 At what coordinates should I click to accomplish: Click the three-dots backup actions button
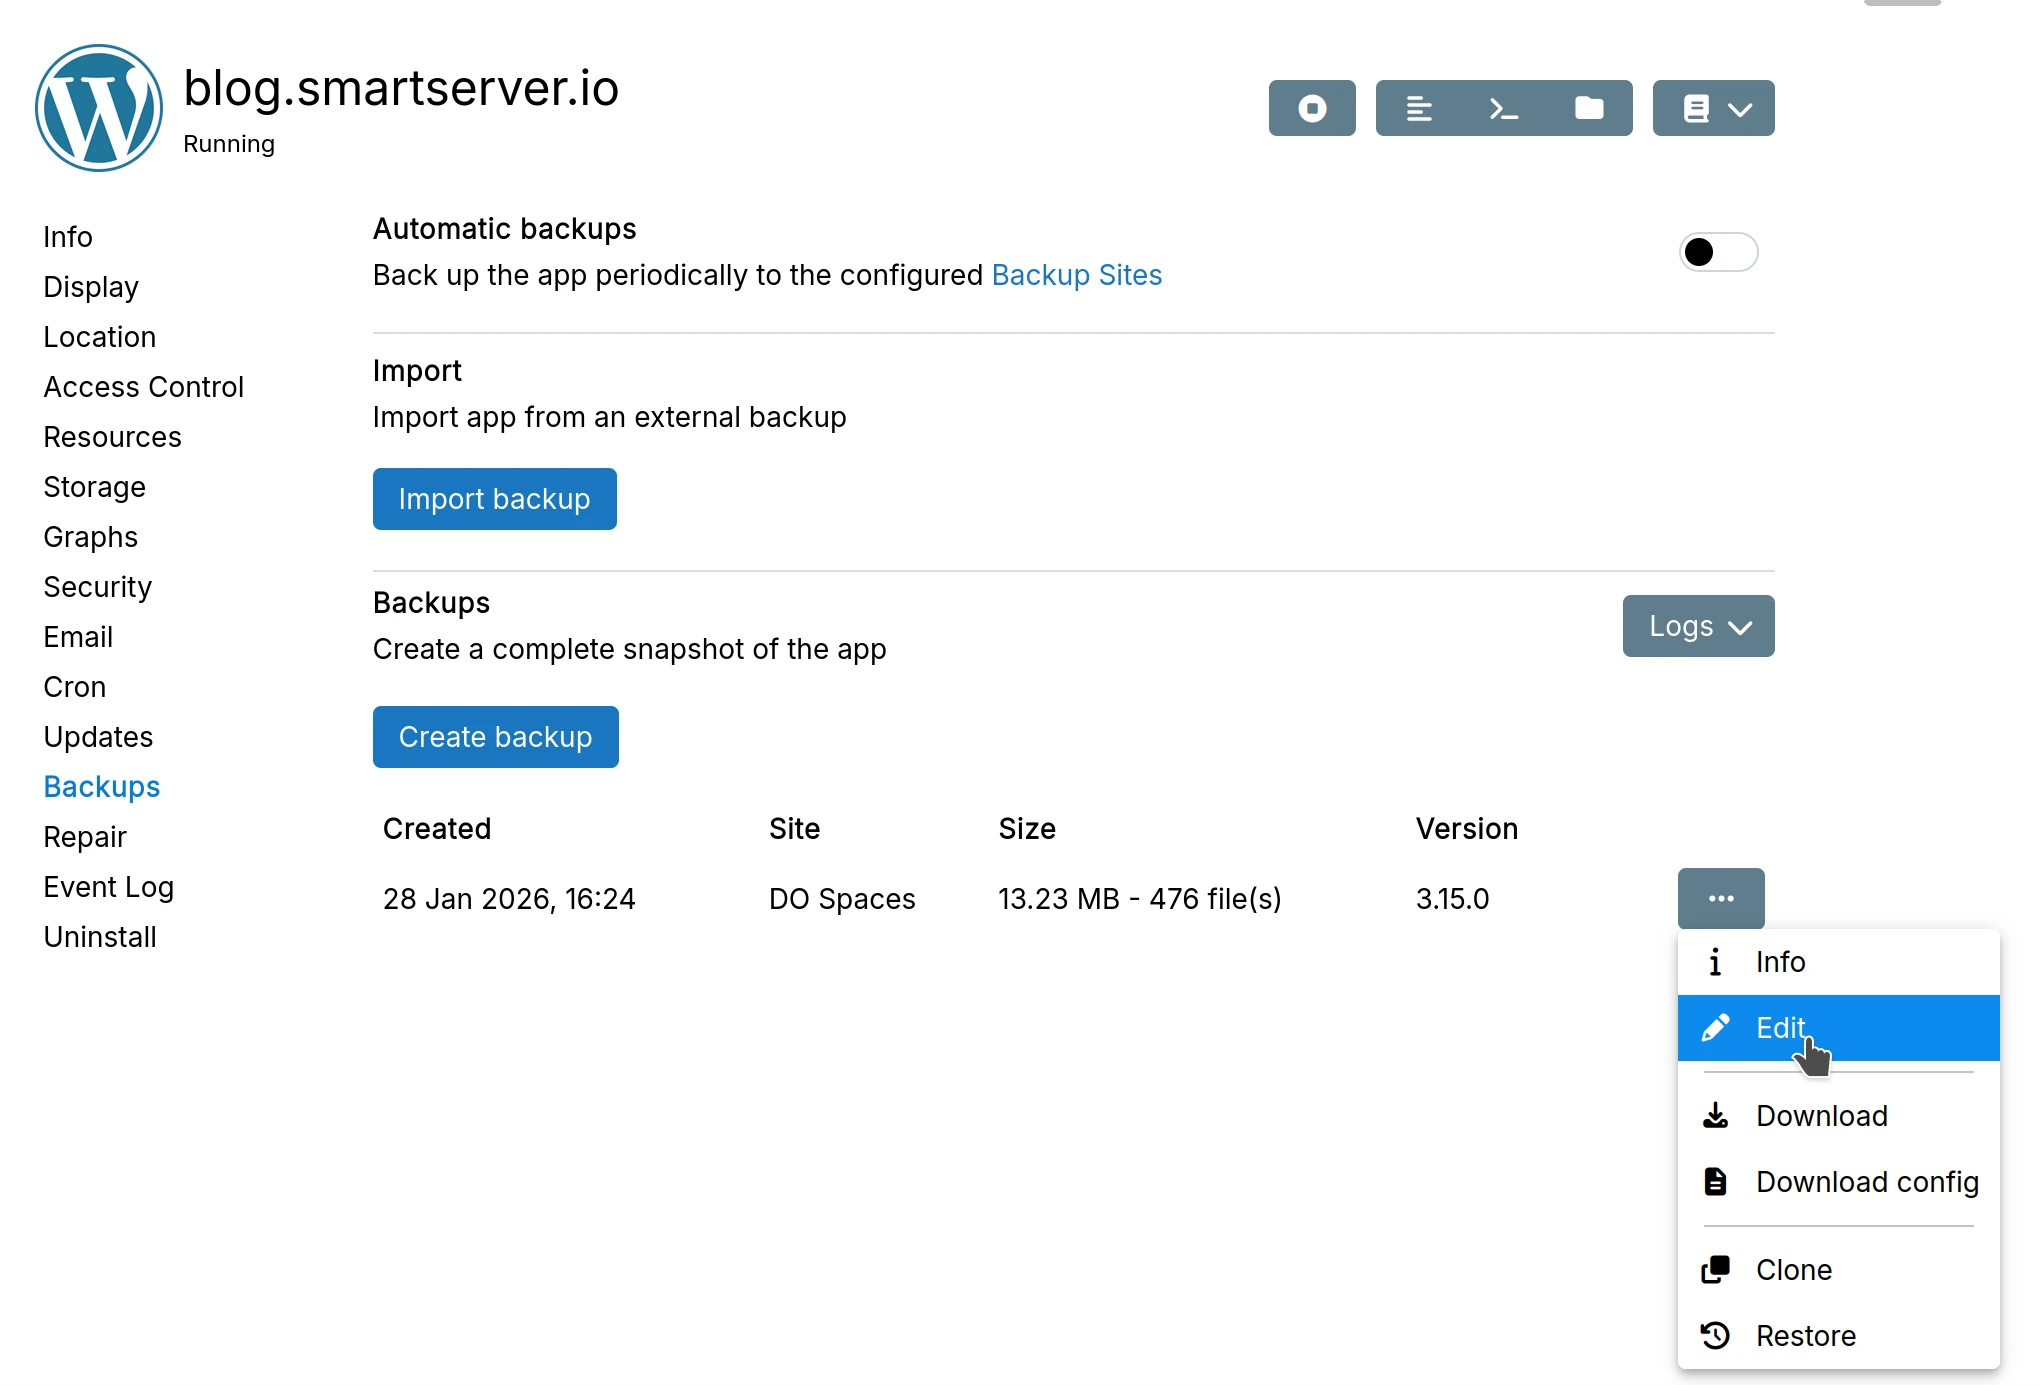pos(1720,898)
